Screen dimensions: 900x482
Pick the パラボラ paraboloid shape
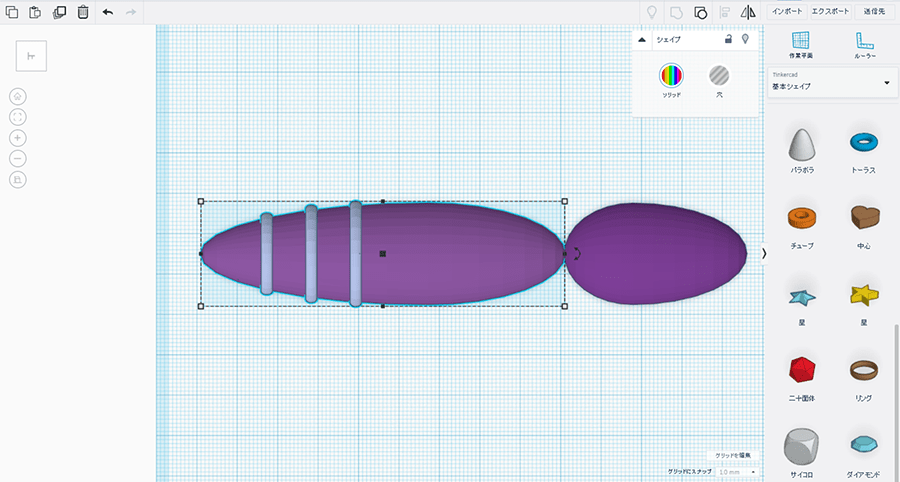[x=801, y=145]
